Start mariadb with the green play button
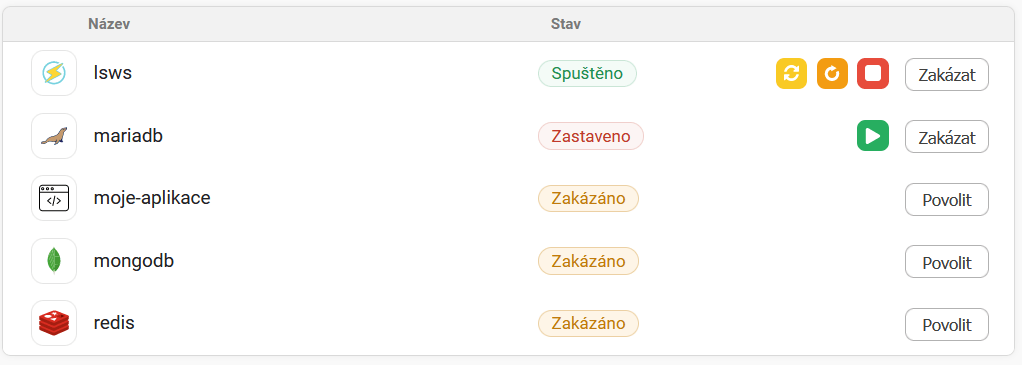1022x365 pixels. tap(873, 136)
